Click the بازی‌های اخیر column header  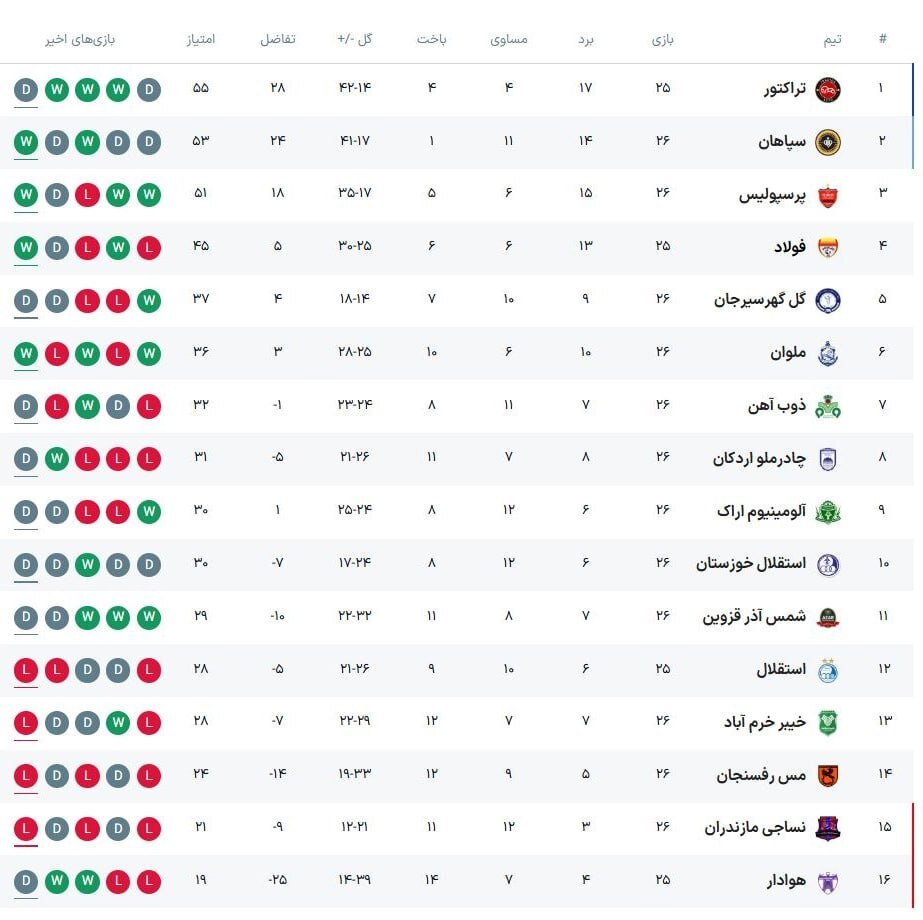80,40
